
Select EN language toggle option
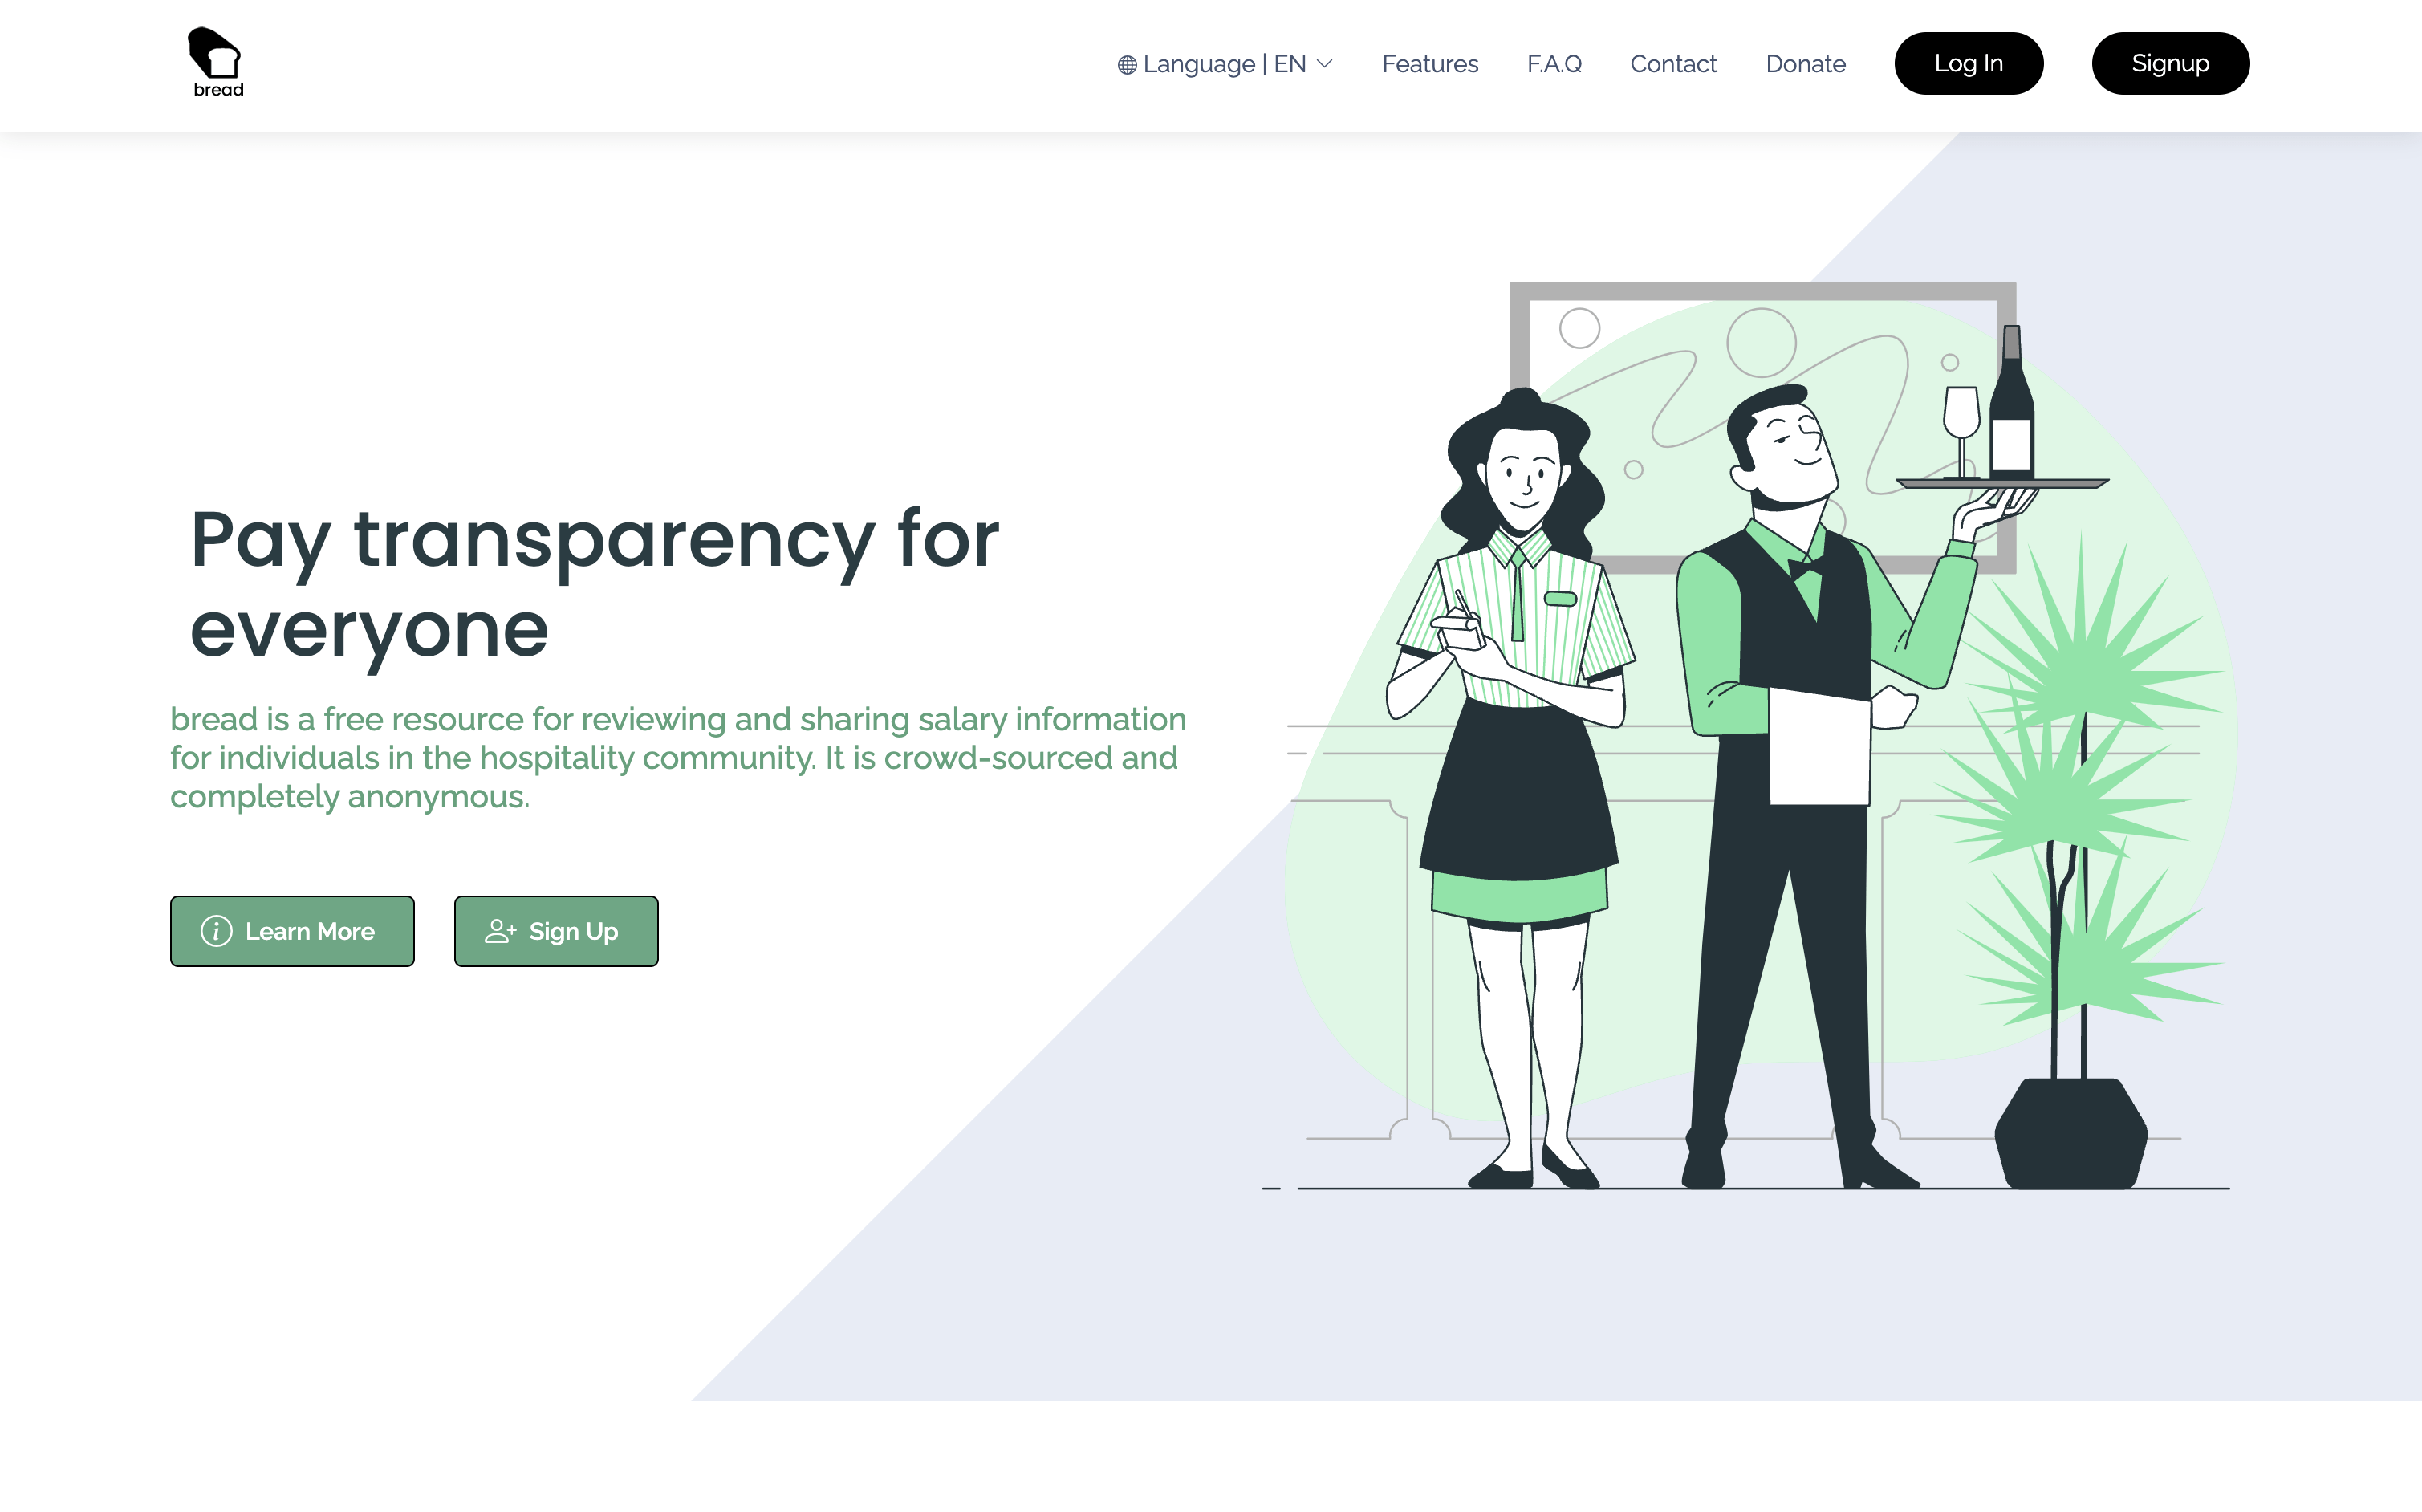1221,63
